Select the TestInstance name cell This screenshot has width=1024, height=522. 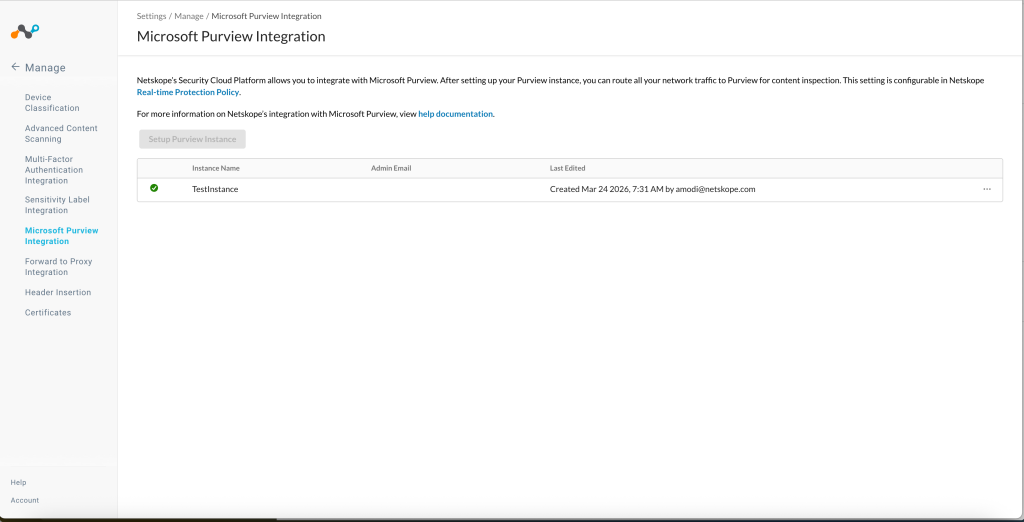tap(215, 189)
